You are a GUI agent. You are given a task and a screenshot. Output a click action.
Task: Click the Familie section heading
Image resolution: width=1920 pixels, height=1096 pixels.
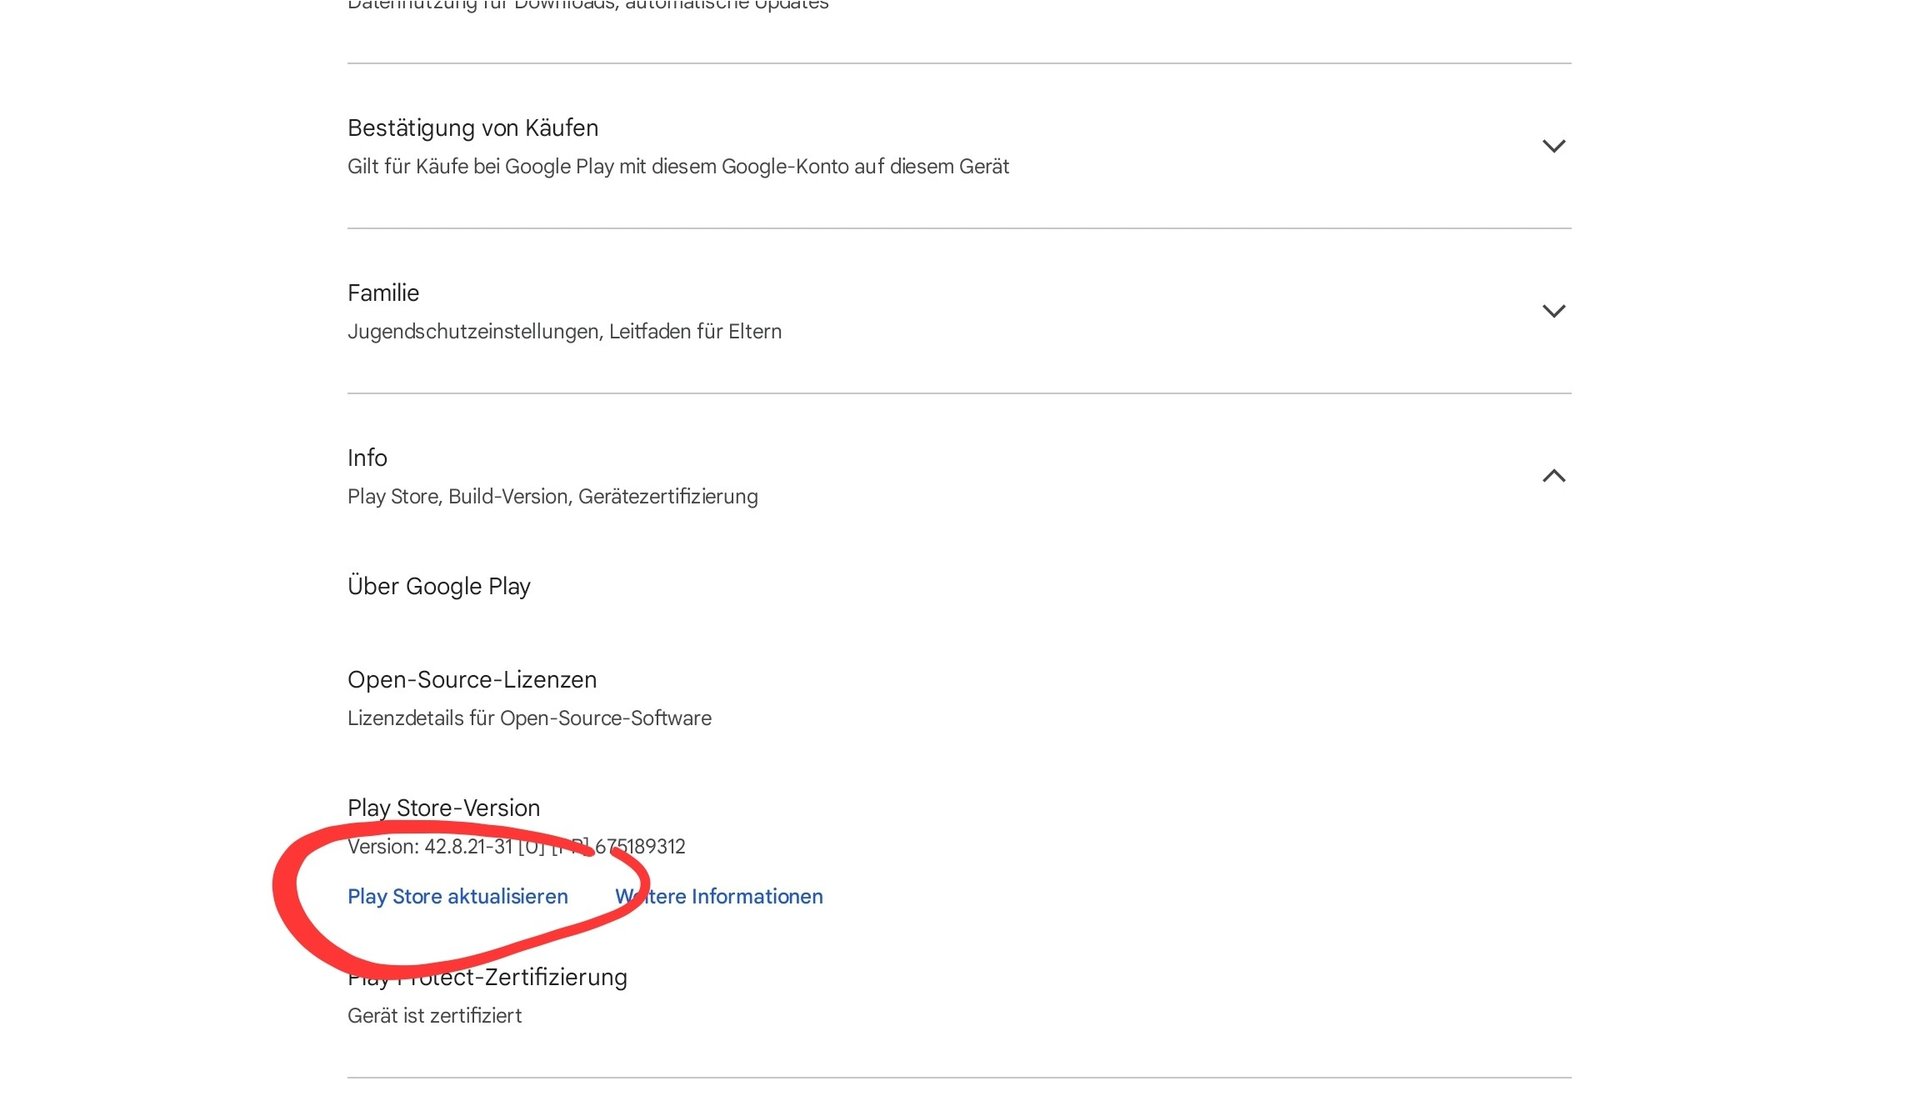(383, 293)
